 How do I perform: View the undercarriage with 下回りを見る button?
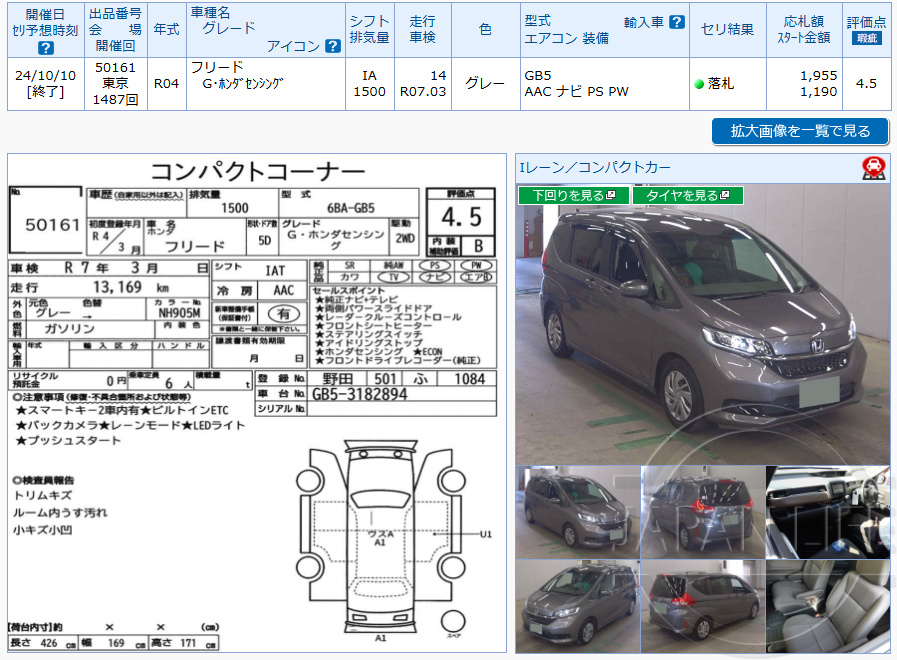570,193
